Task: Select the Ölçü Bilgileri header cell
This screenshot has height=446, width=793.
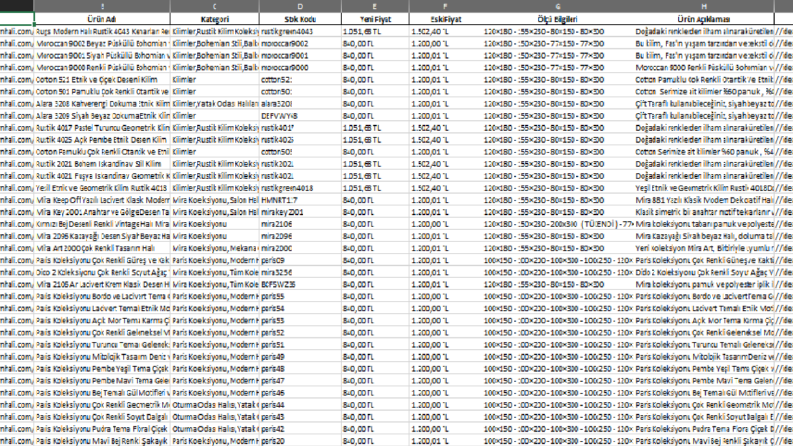Action: tap(557, 19)
